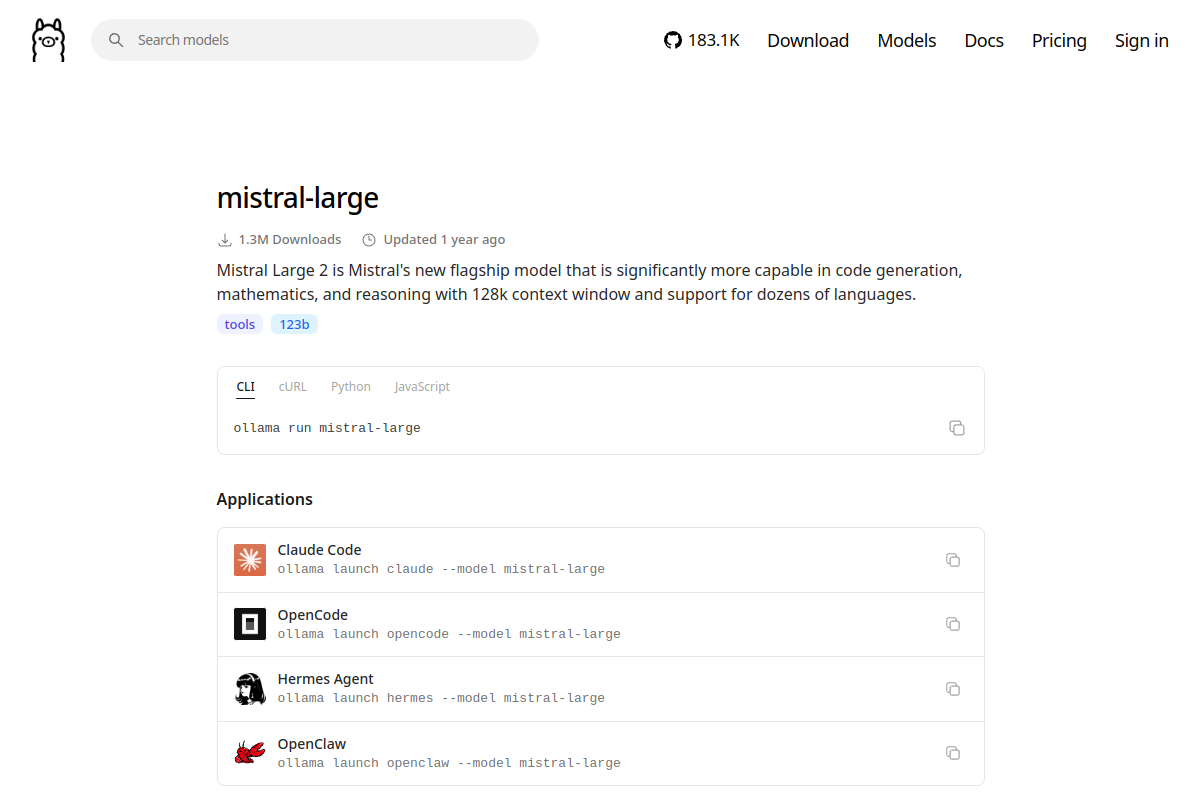Copy the OpenClaw launch command
Viewport: 1200px width, 800px height.
pyautogui.click(x=953, y=753)
